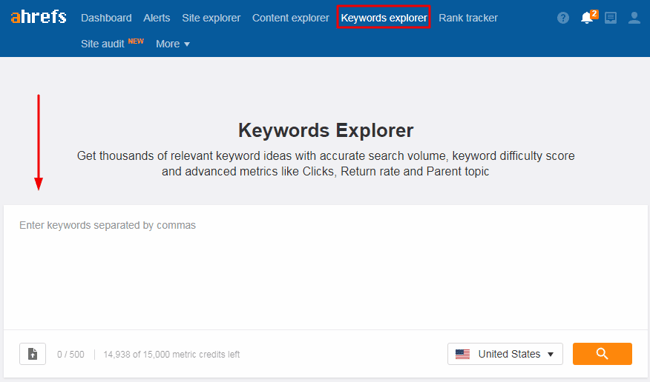
Task: Open the user account profile icon
Action: tap(634, 18)
